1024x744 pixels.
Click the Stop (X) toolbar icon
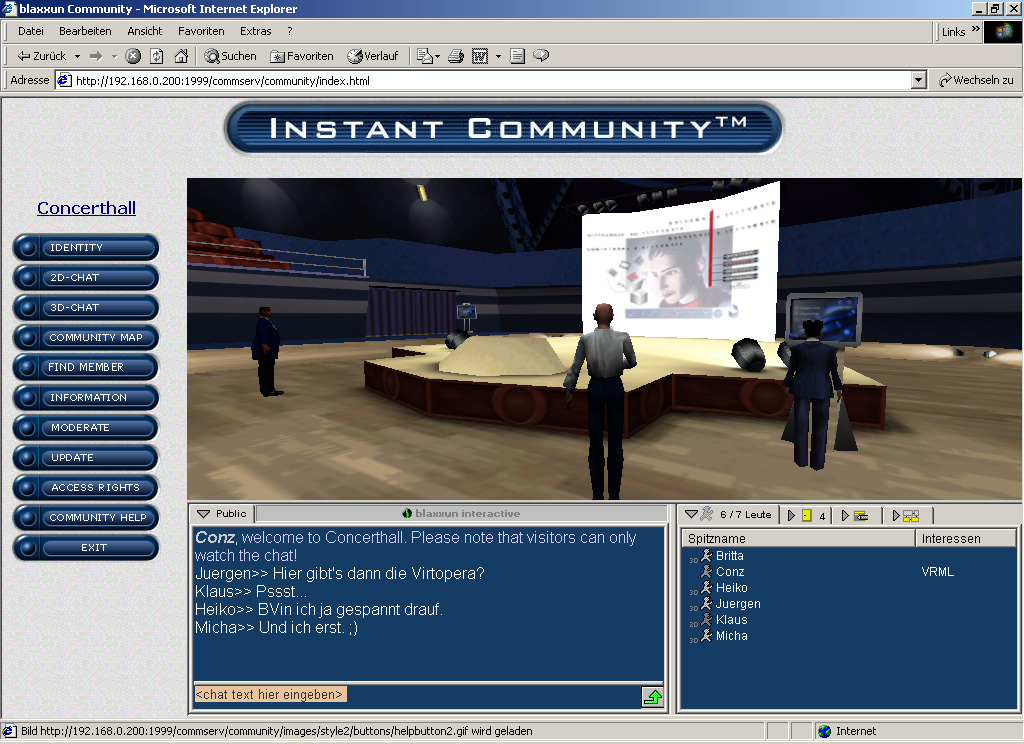(133, 56)
